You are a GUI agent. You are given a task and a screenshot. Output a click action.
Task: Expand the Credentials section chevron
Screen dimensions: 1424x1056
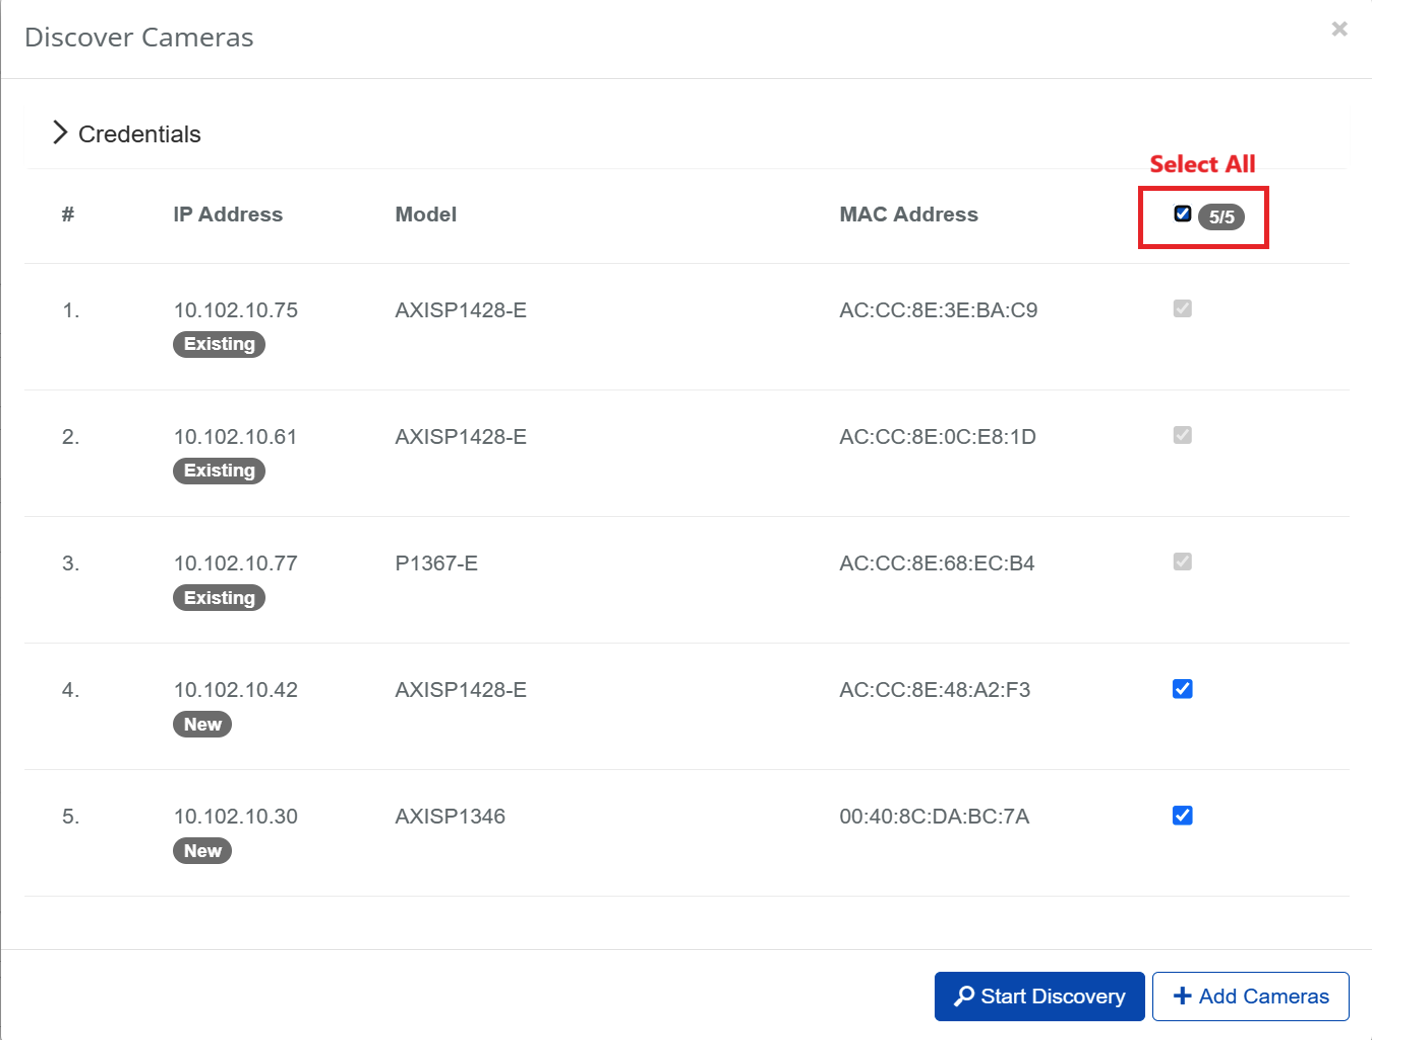pyautogui.click(x=60, y=133)
